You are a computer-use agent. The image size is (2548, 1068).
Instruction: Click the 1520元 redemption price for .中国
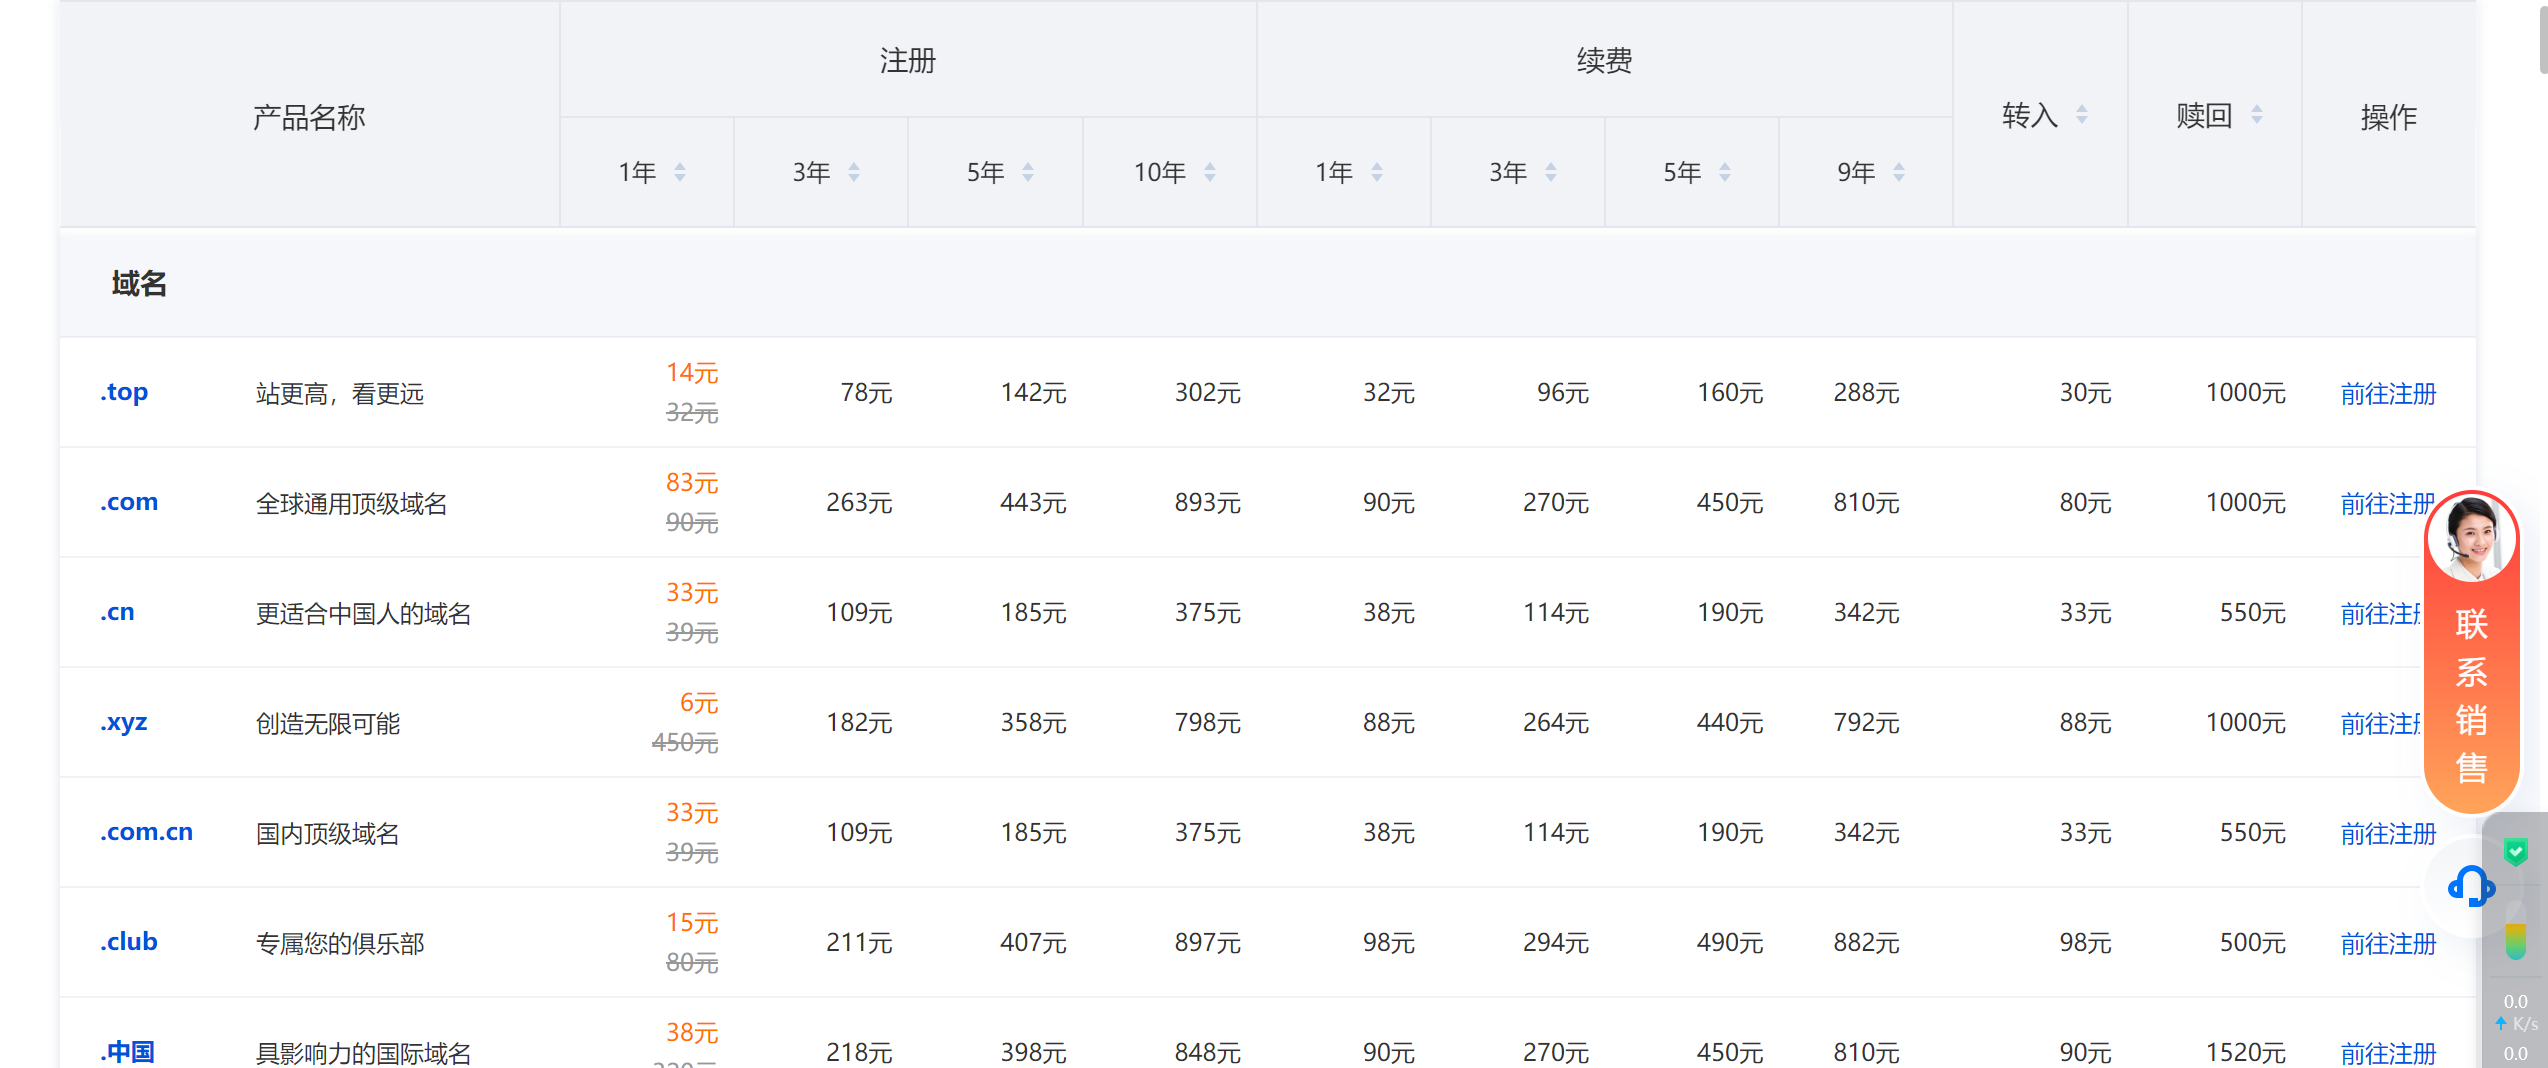tap(2245, 1053)
